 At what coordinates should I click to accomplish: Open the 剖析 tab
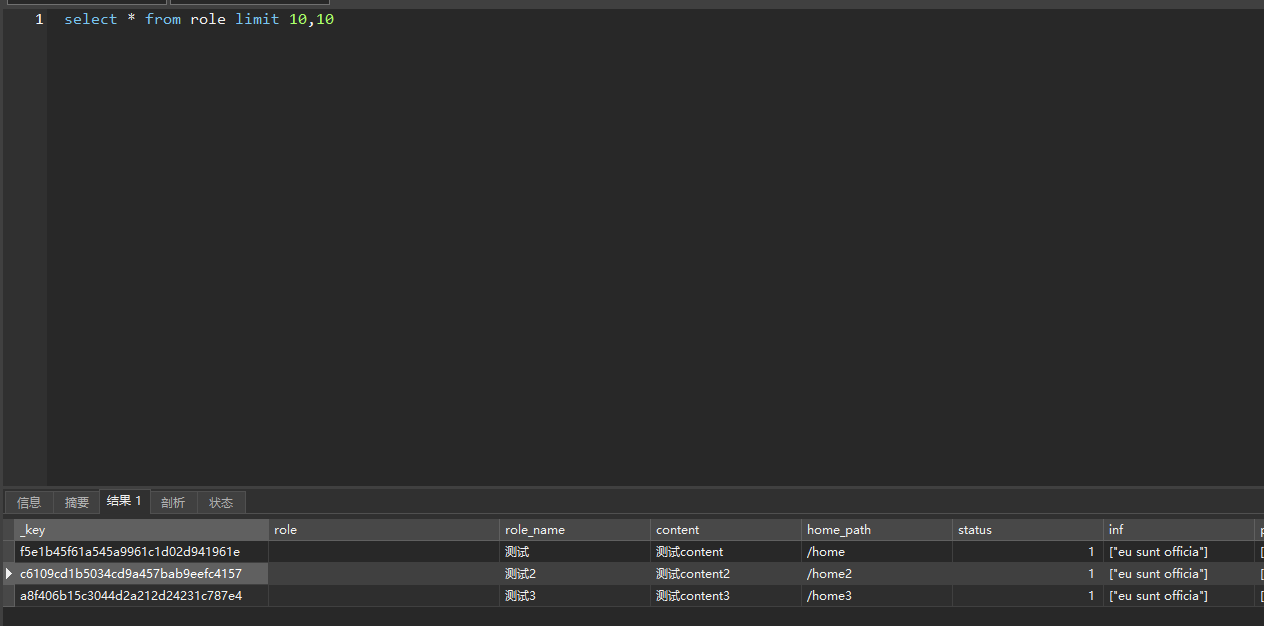[x=173, y=503]
